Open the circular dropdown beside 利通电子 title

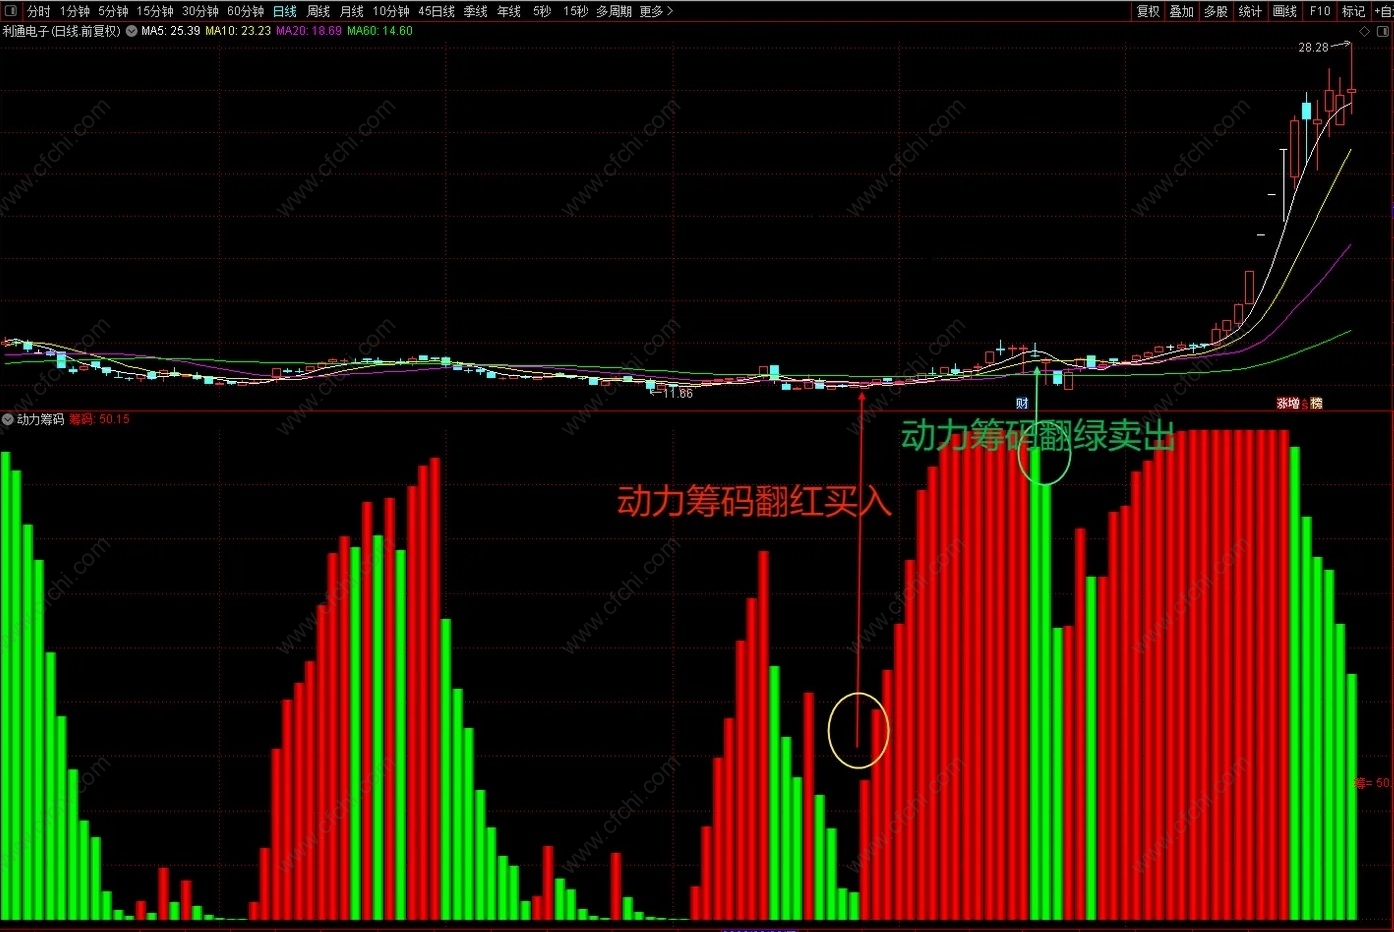[x=131, y=31]
